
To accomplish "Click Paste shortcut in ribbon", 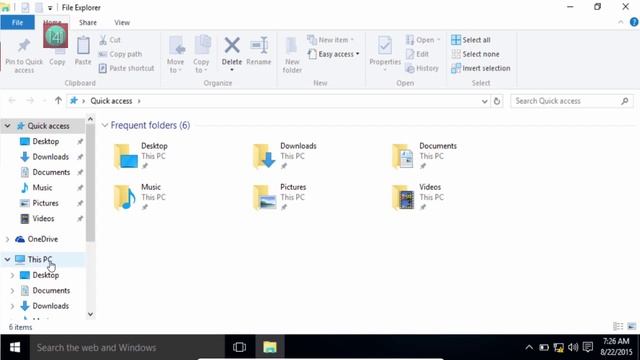I will point(126,68).
